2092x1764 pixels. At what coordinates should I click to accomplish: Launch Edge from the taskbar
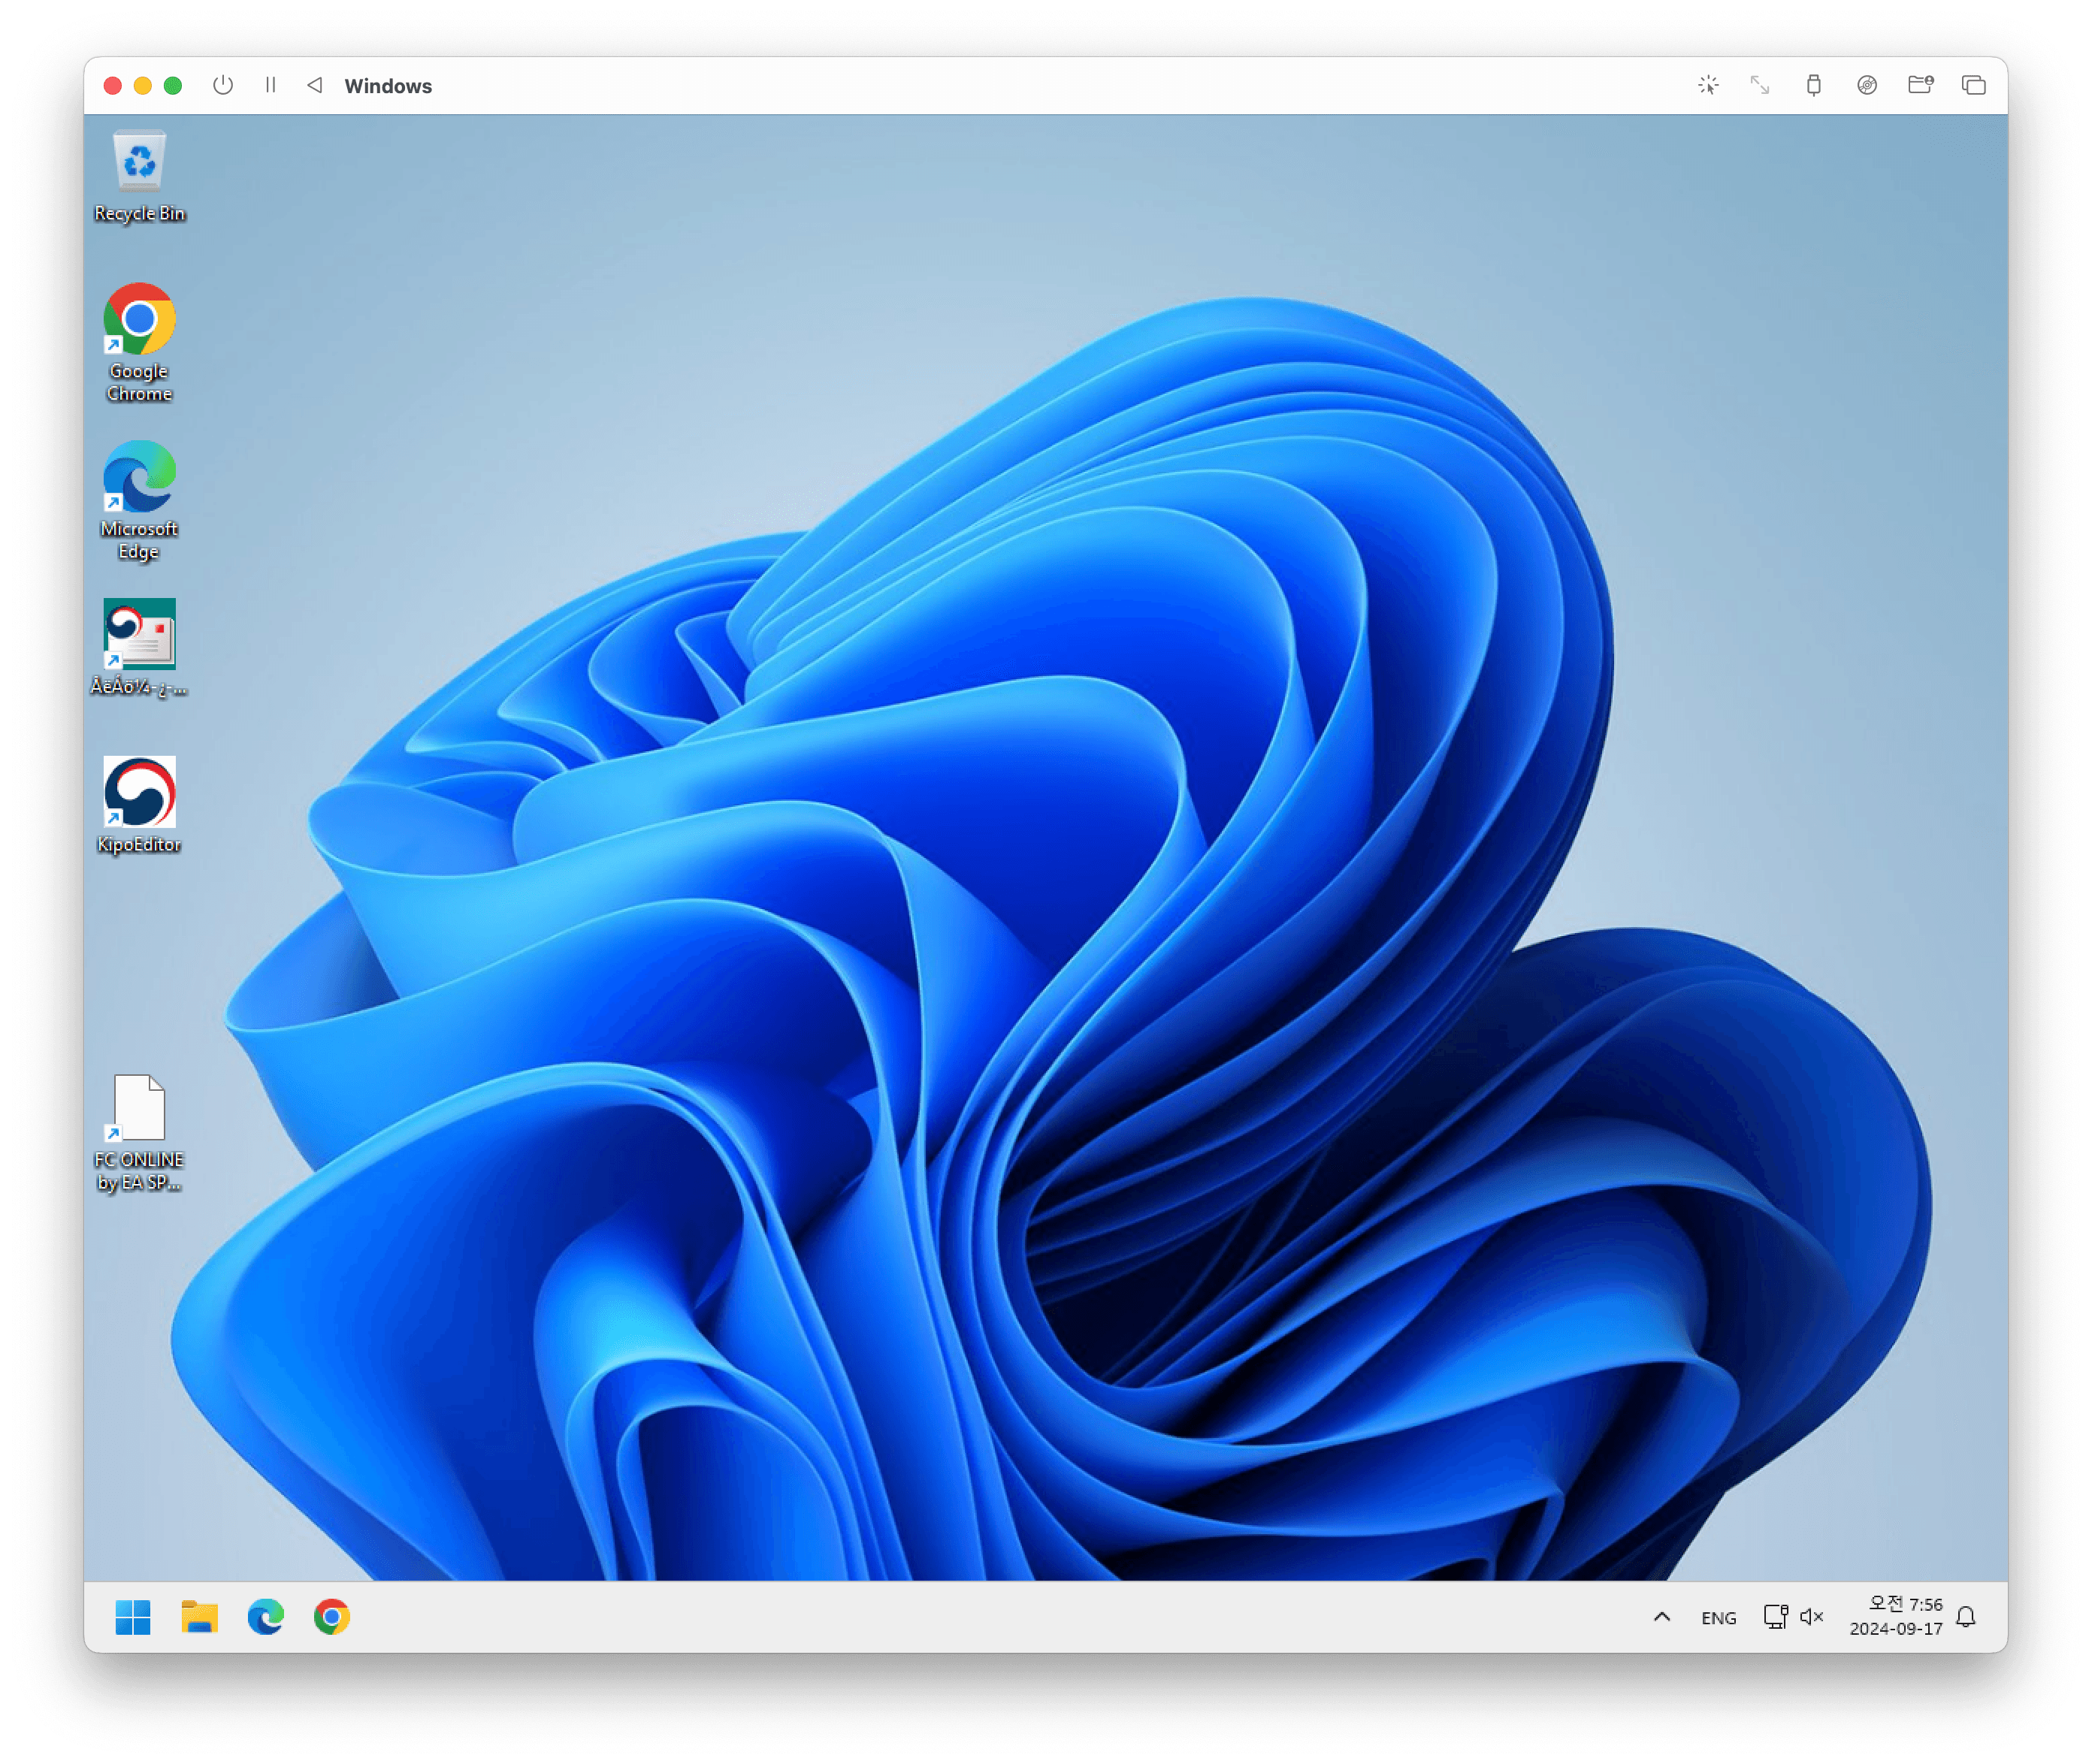tap(265, 1617)
